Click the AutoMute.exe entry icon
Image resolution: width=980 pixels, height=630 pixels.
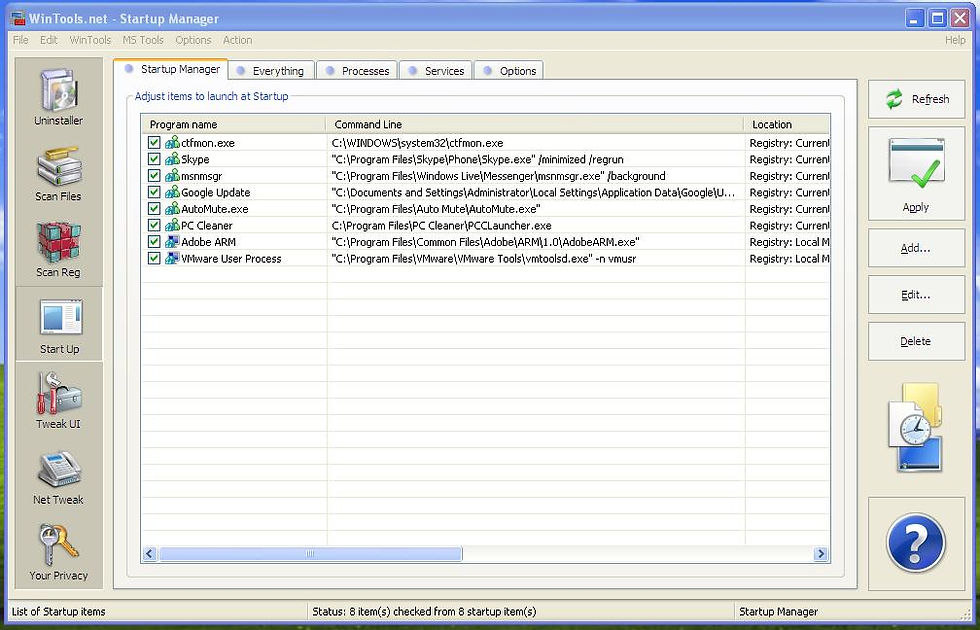click(172, 209)
